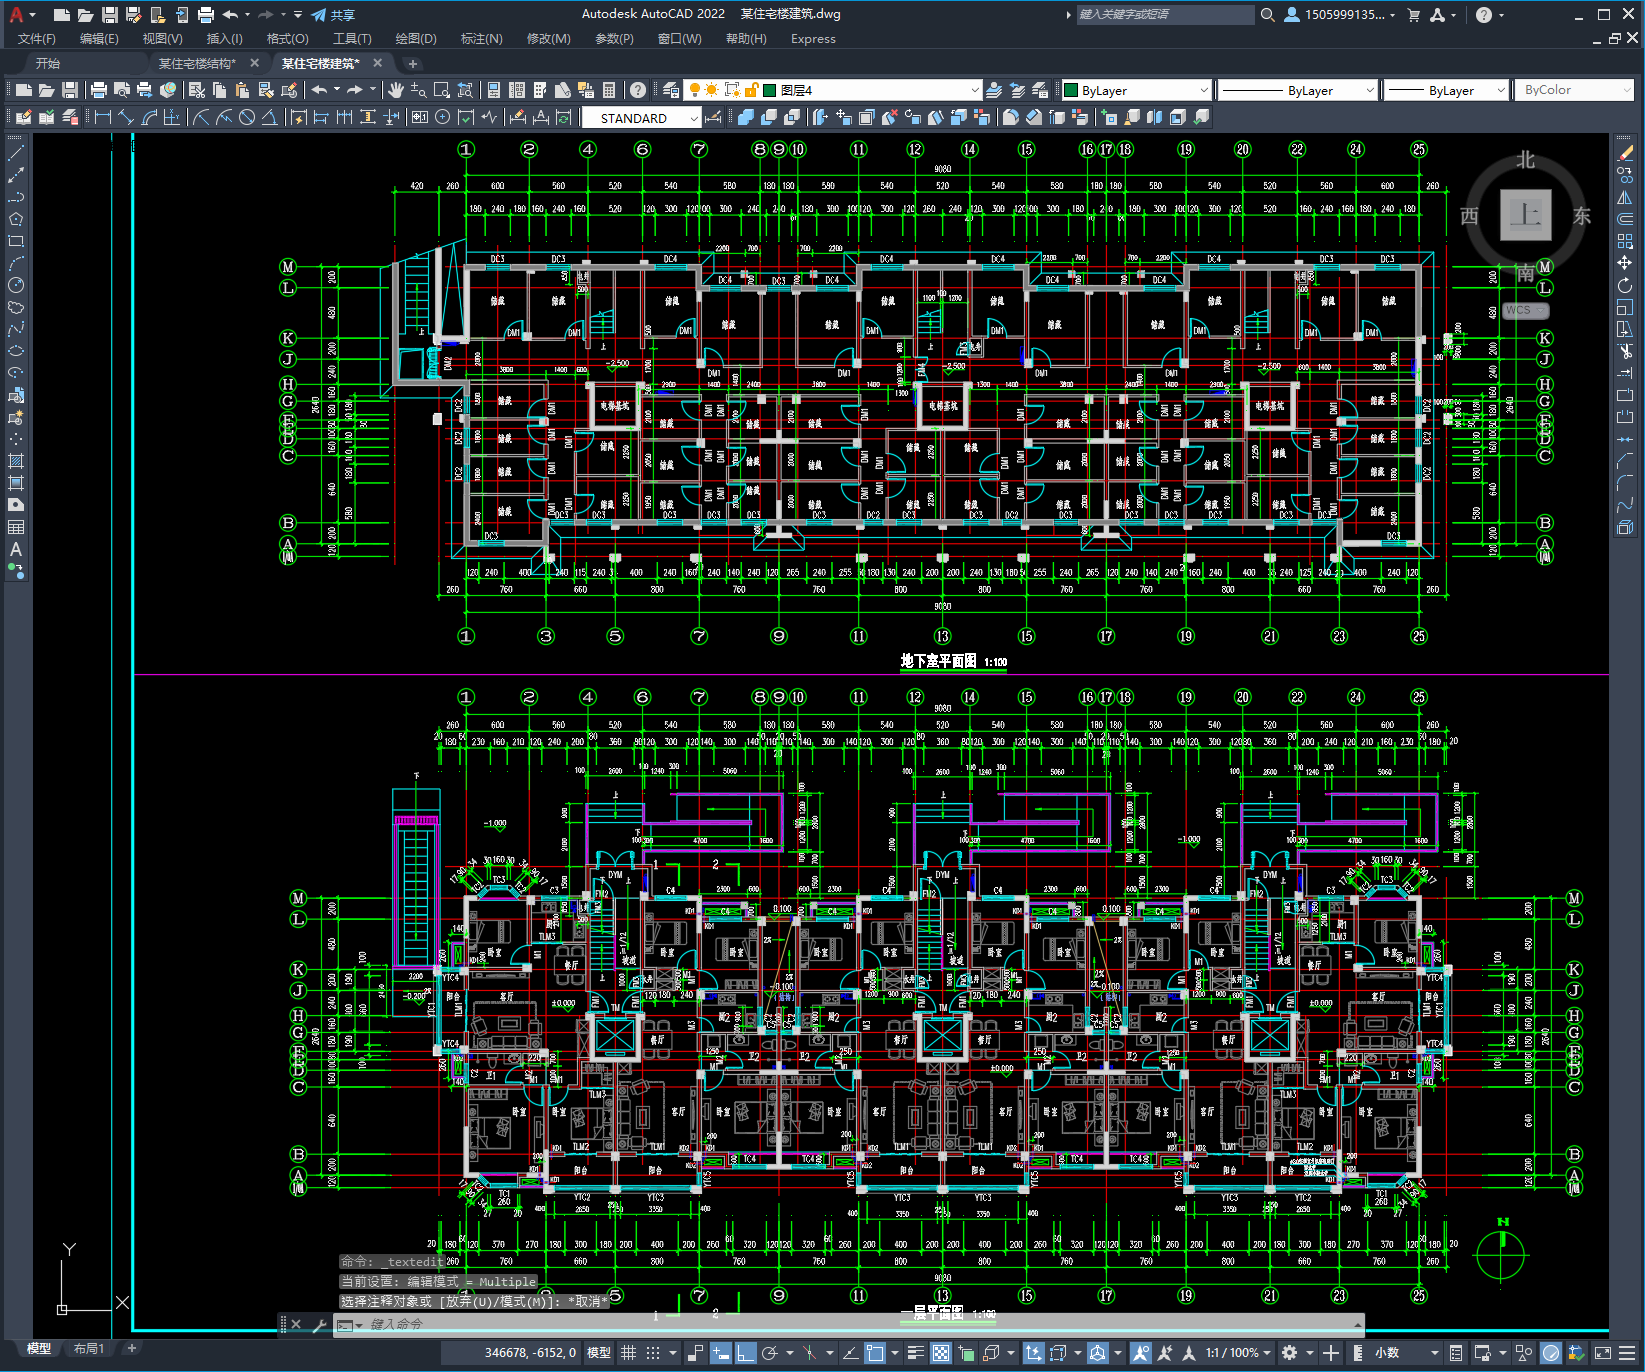Expand the STANDARD dimension style dropdown
The width and height of the screenshot is (1645, 1372).
pyautogui.click(x=641, y=118)
